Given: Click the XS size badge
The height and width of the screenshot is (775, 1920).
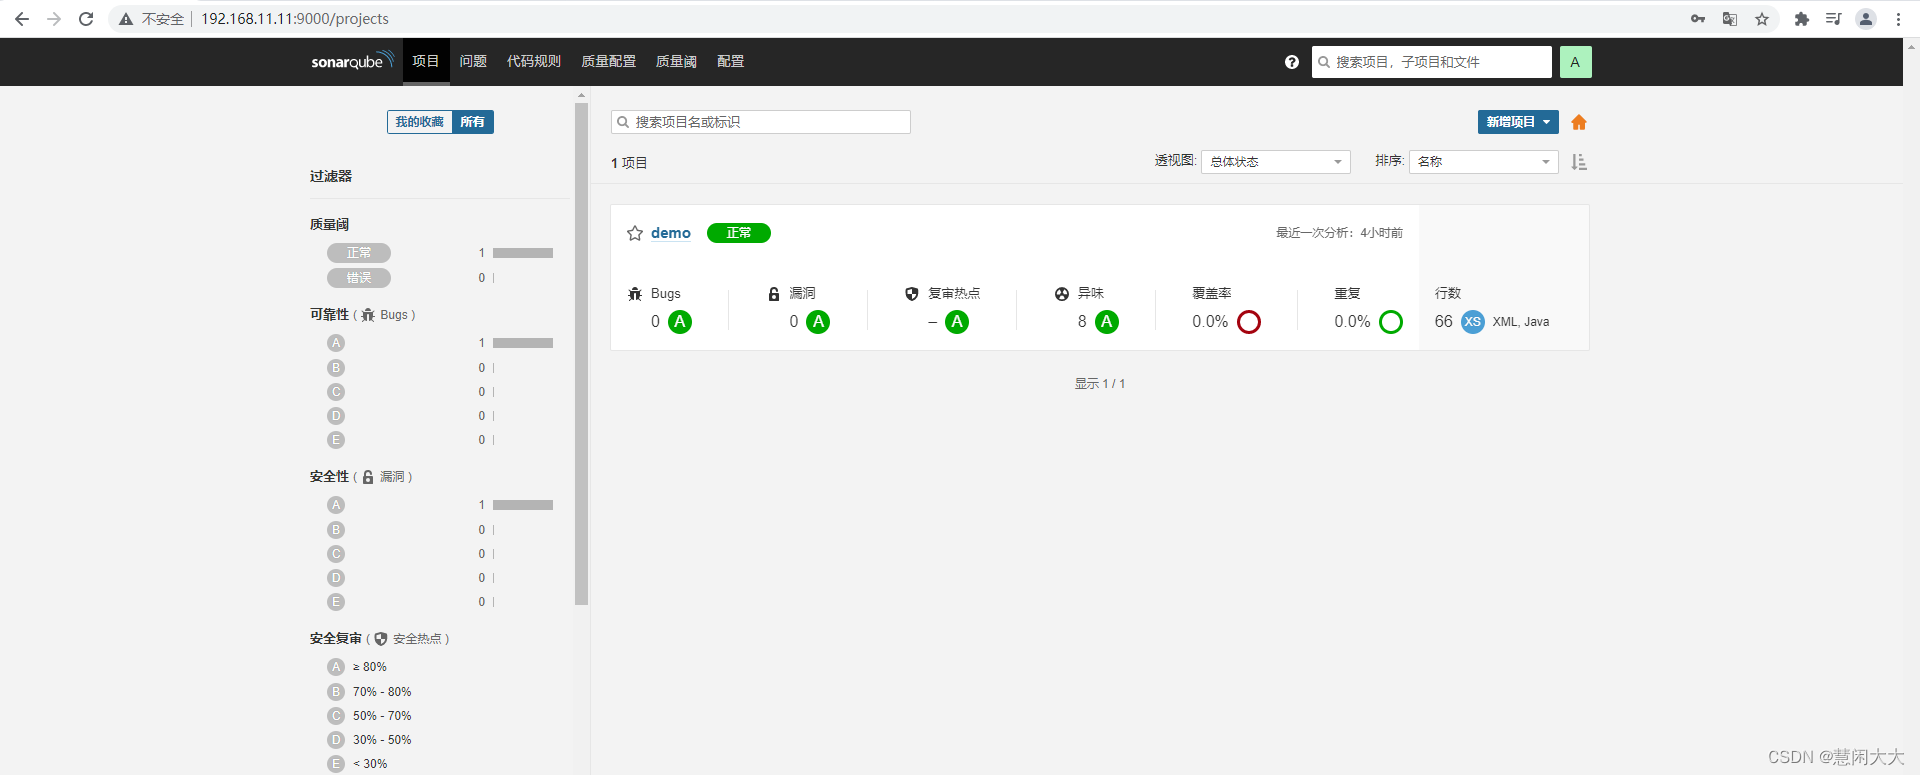Looking at the screenshot, I should click(x=1473, y=322).
